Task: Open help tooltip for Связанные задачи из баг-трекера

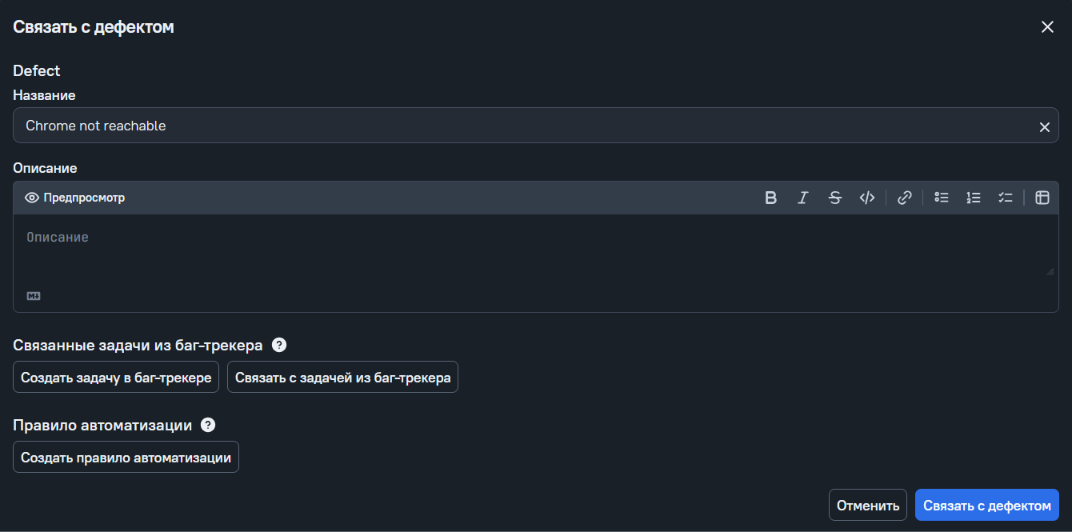Action: click(x=279, y=345)
